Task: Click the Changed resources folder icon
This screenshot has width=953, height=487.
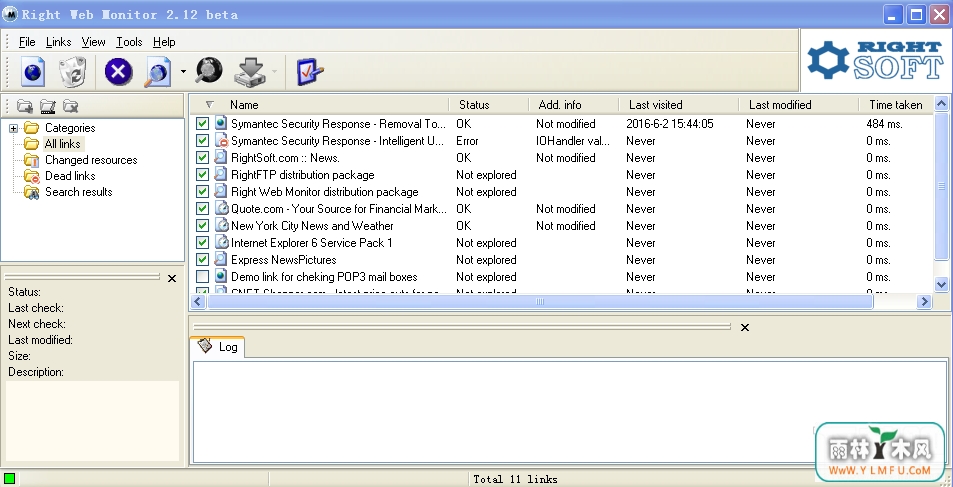Action: (31, 160)
